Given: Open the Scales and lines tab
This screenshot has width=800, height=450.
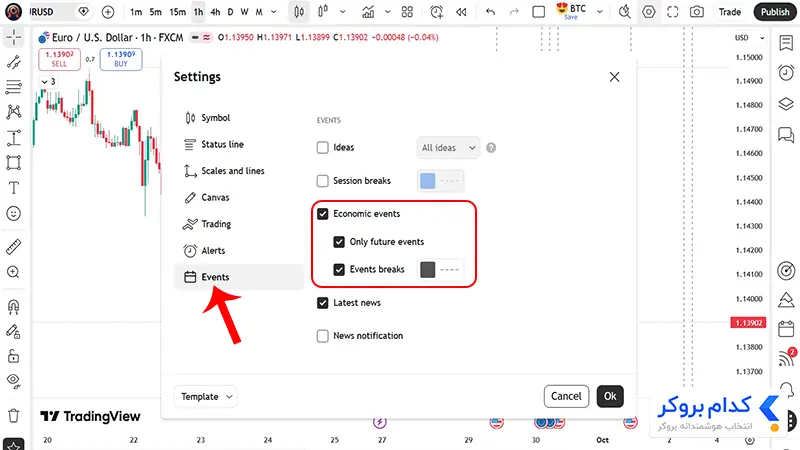Looking at the screenshot, I should pyautogui.click(x=239, y=171).
